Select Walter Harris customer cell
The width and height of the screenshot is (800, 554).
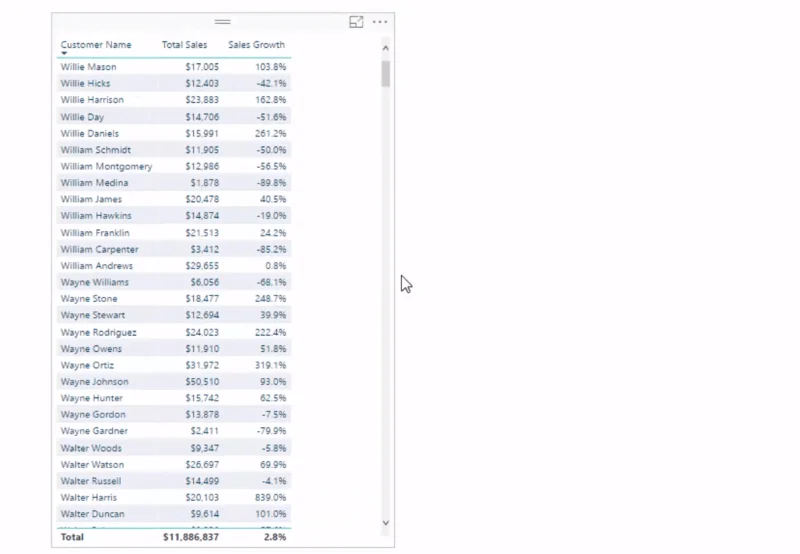89,497
